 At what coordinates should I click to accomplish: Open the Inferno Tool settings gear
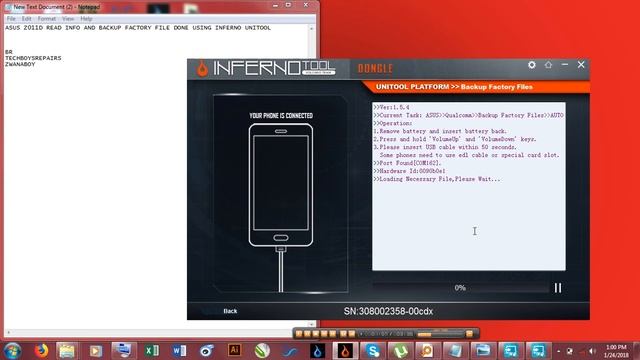tap(531, 65)
